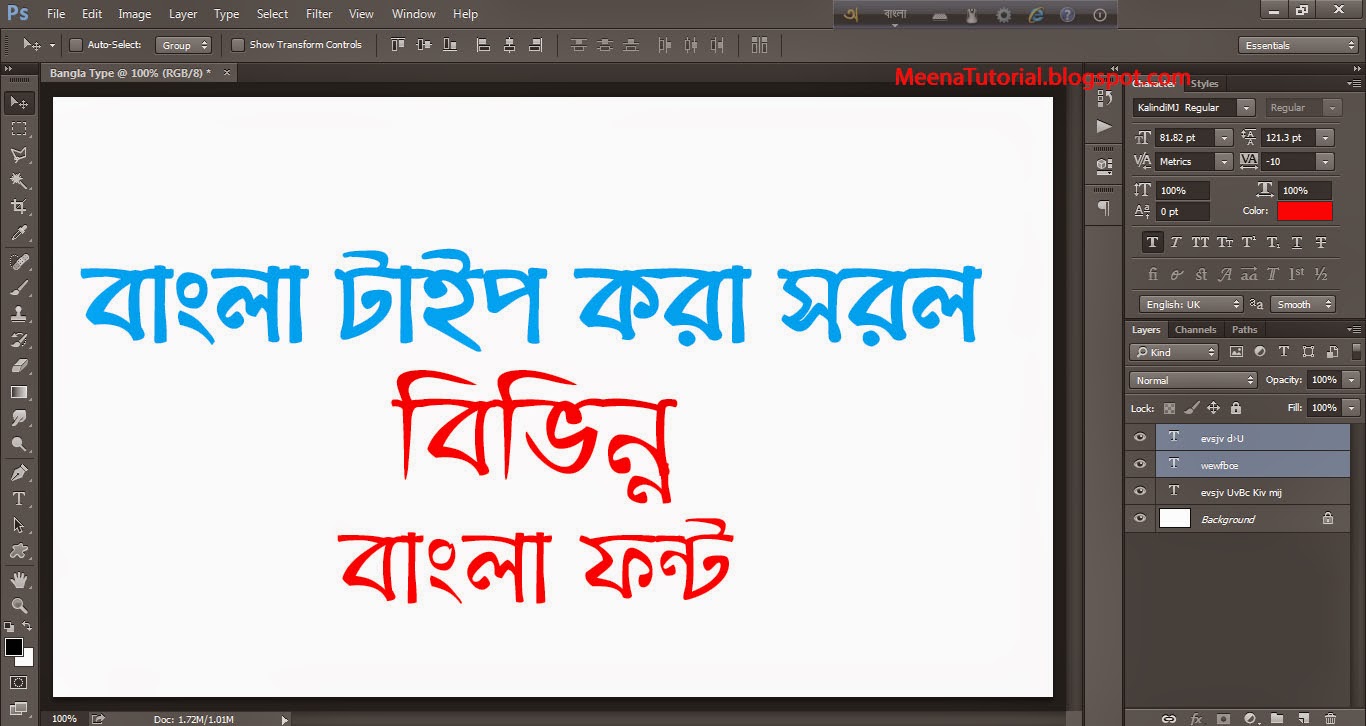Screen dimensions: 1366x726
Task: Select the Move tool
Action: tap(18, 101)
